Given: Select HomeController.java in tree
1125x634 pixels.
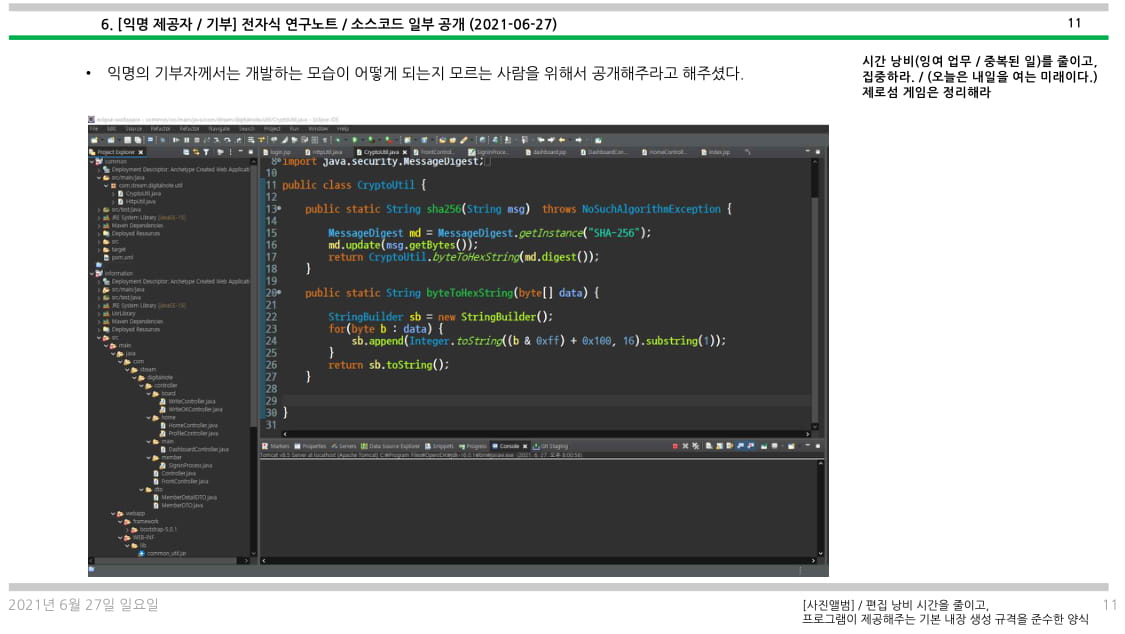Looking at the screenshot, I should coord(188,425).
